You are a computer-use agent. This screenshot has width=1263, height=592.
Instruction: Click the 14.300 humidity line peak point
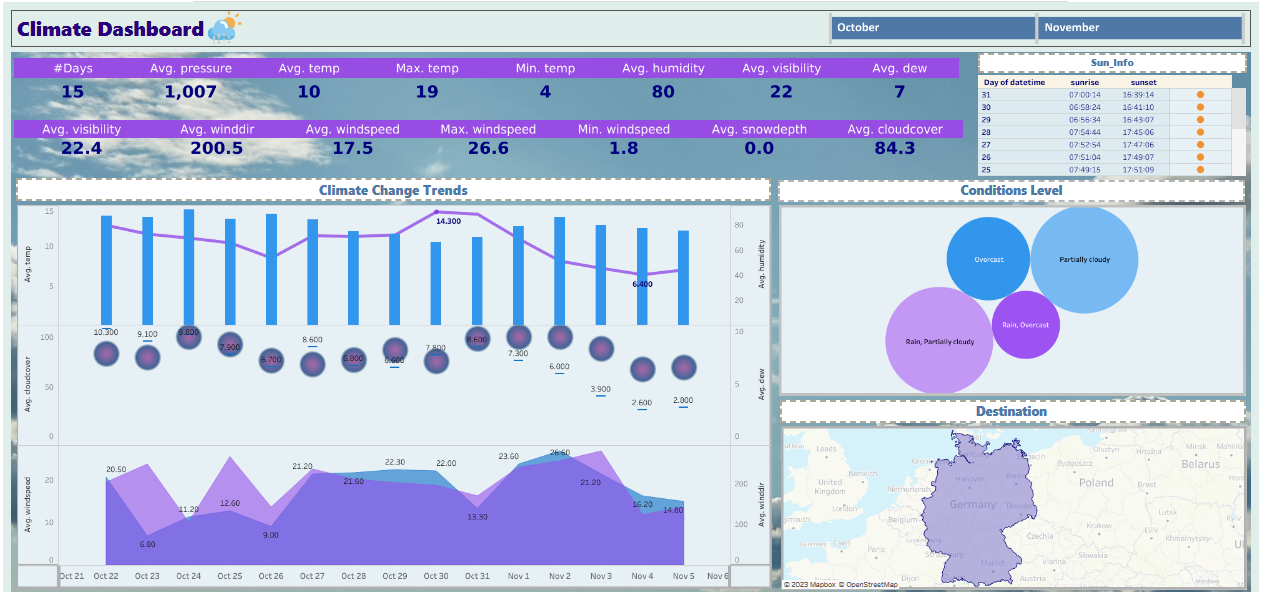(437, 212)
